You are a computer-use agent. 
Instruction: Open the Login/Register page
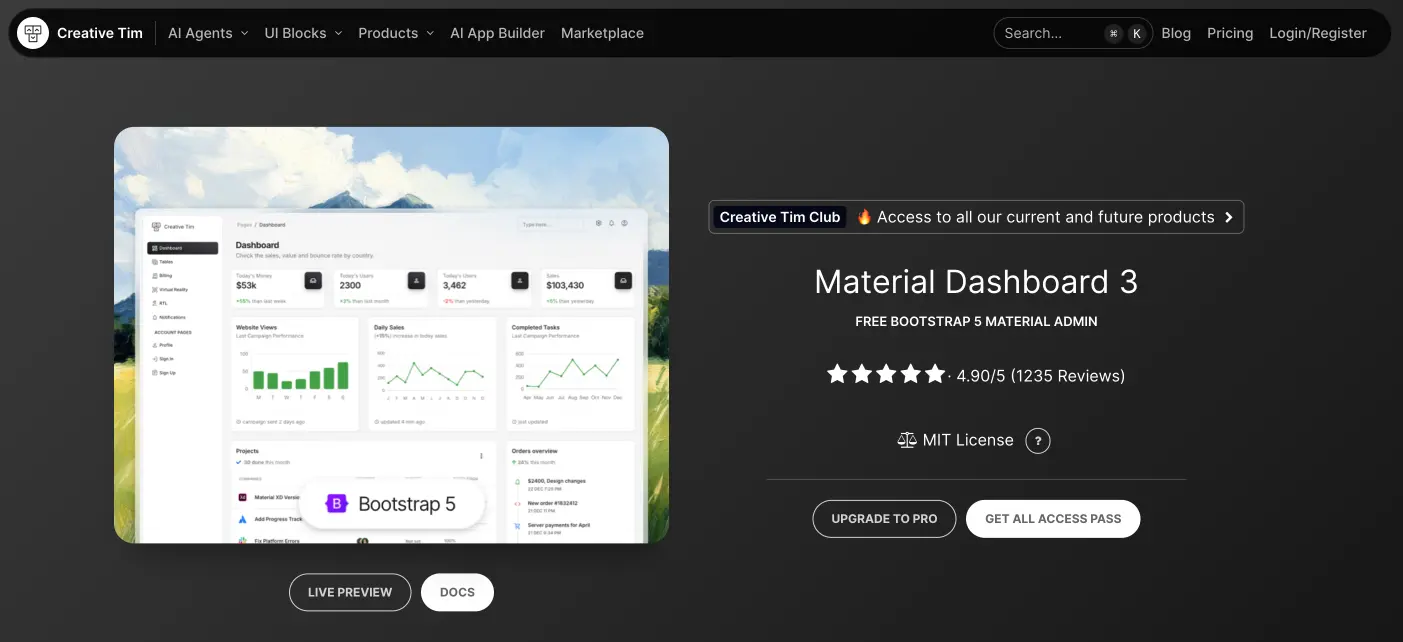click(x=1318, y=33)
